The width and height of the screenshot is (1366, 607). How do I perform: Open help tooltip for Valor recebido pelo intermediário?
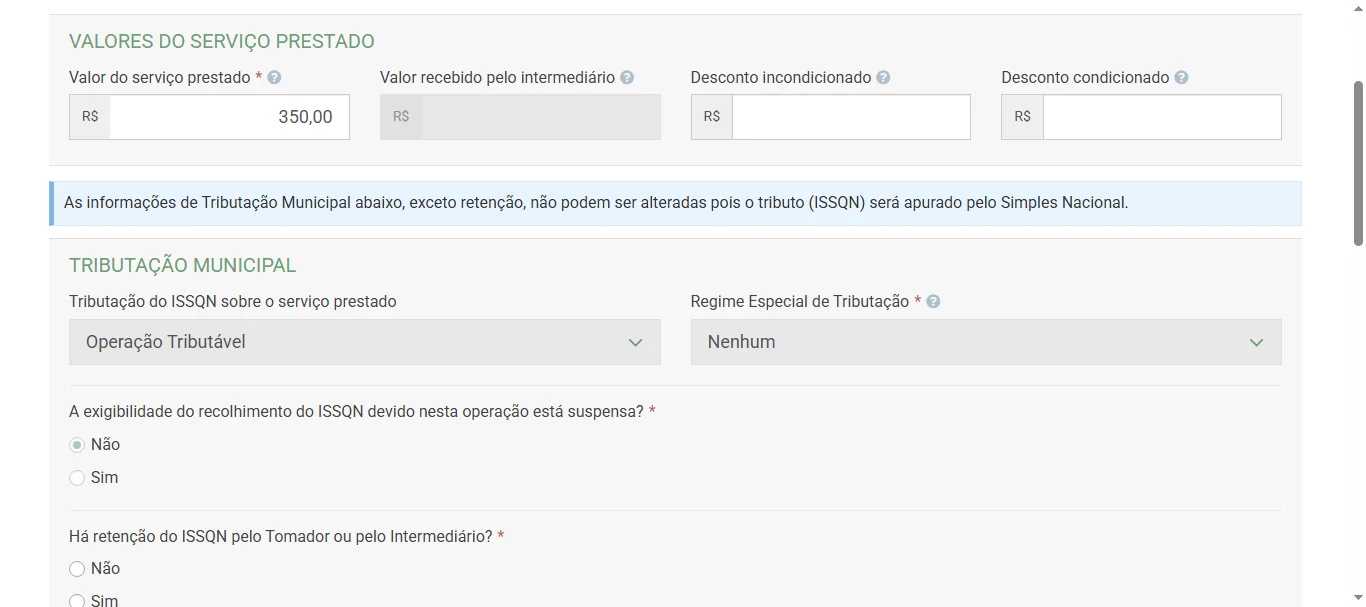[625, 76]
